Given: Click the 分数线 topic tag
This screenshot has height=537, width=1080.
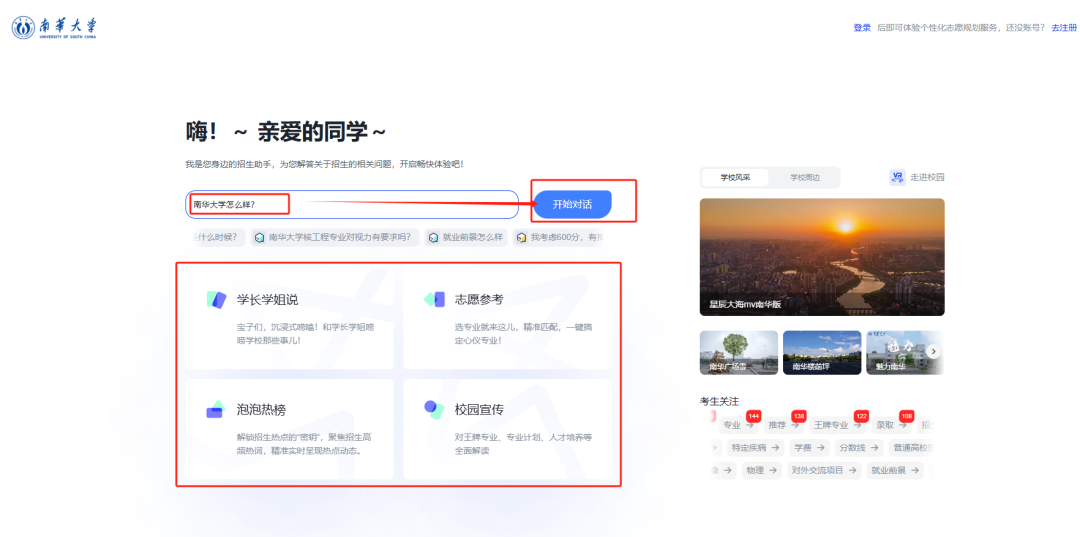Looking at the screenshot, I should tap(859, 448).
